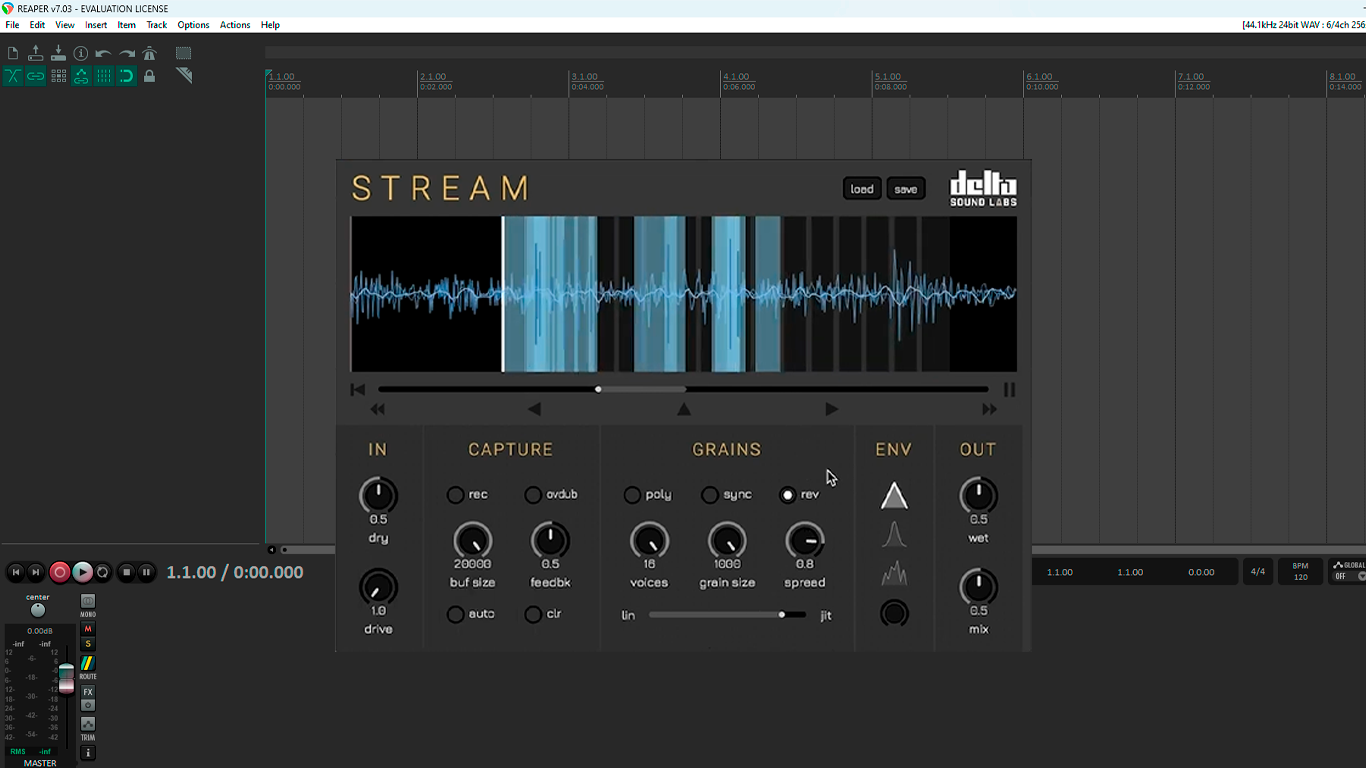Toggle the metronome icon
This screenshot has width=1366, height=768.
click(150, 53)
